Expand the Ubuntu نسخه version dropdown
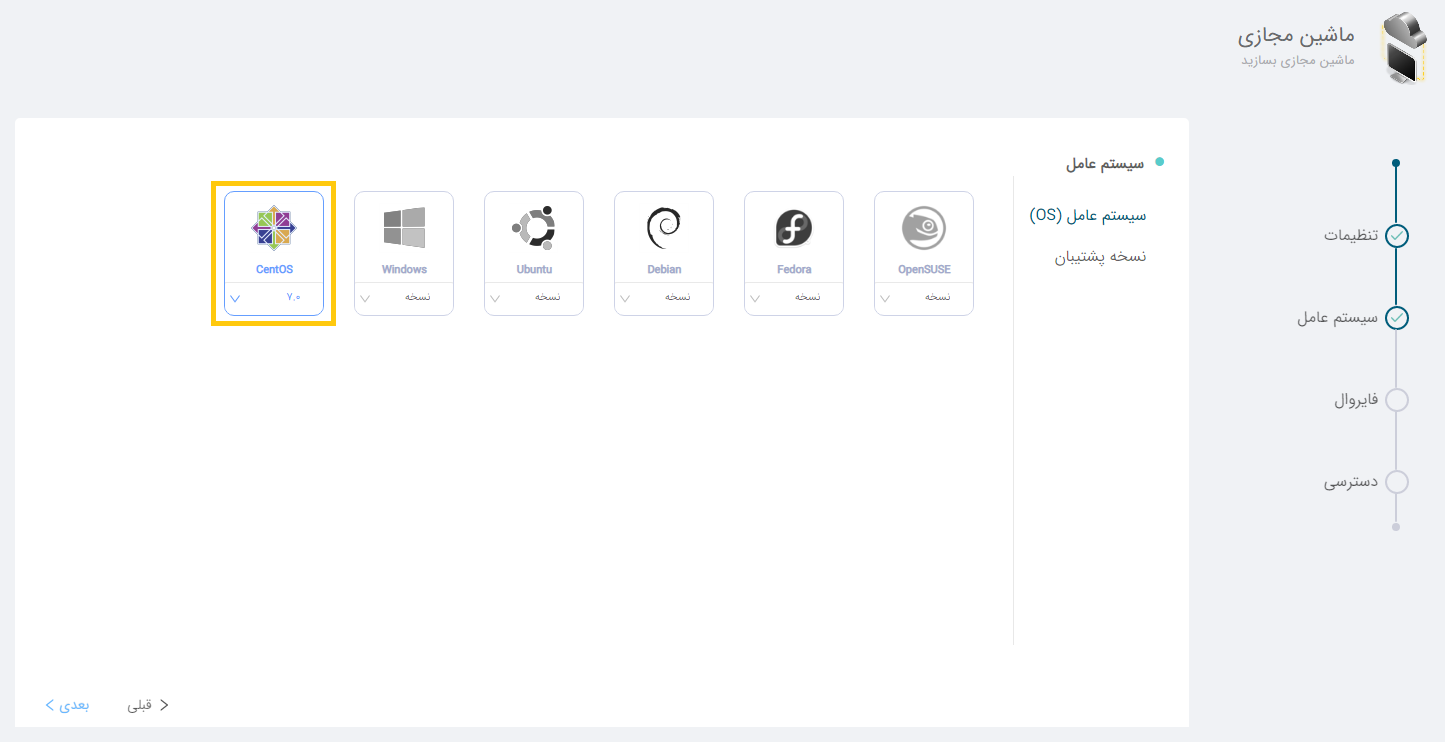 tap(534, 298)
